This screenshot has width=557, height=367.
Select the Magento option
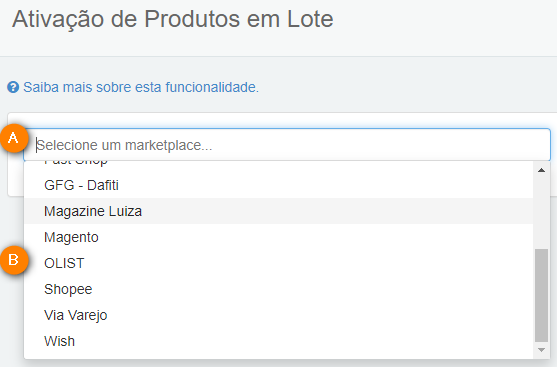point(278,237)
